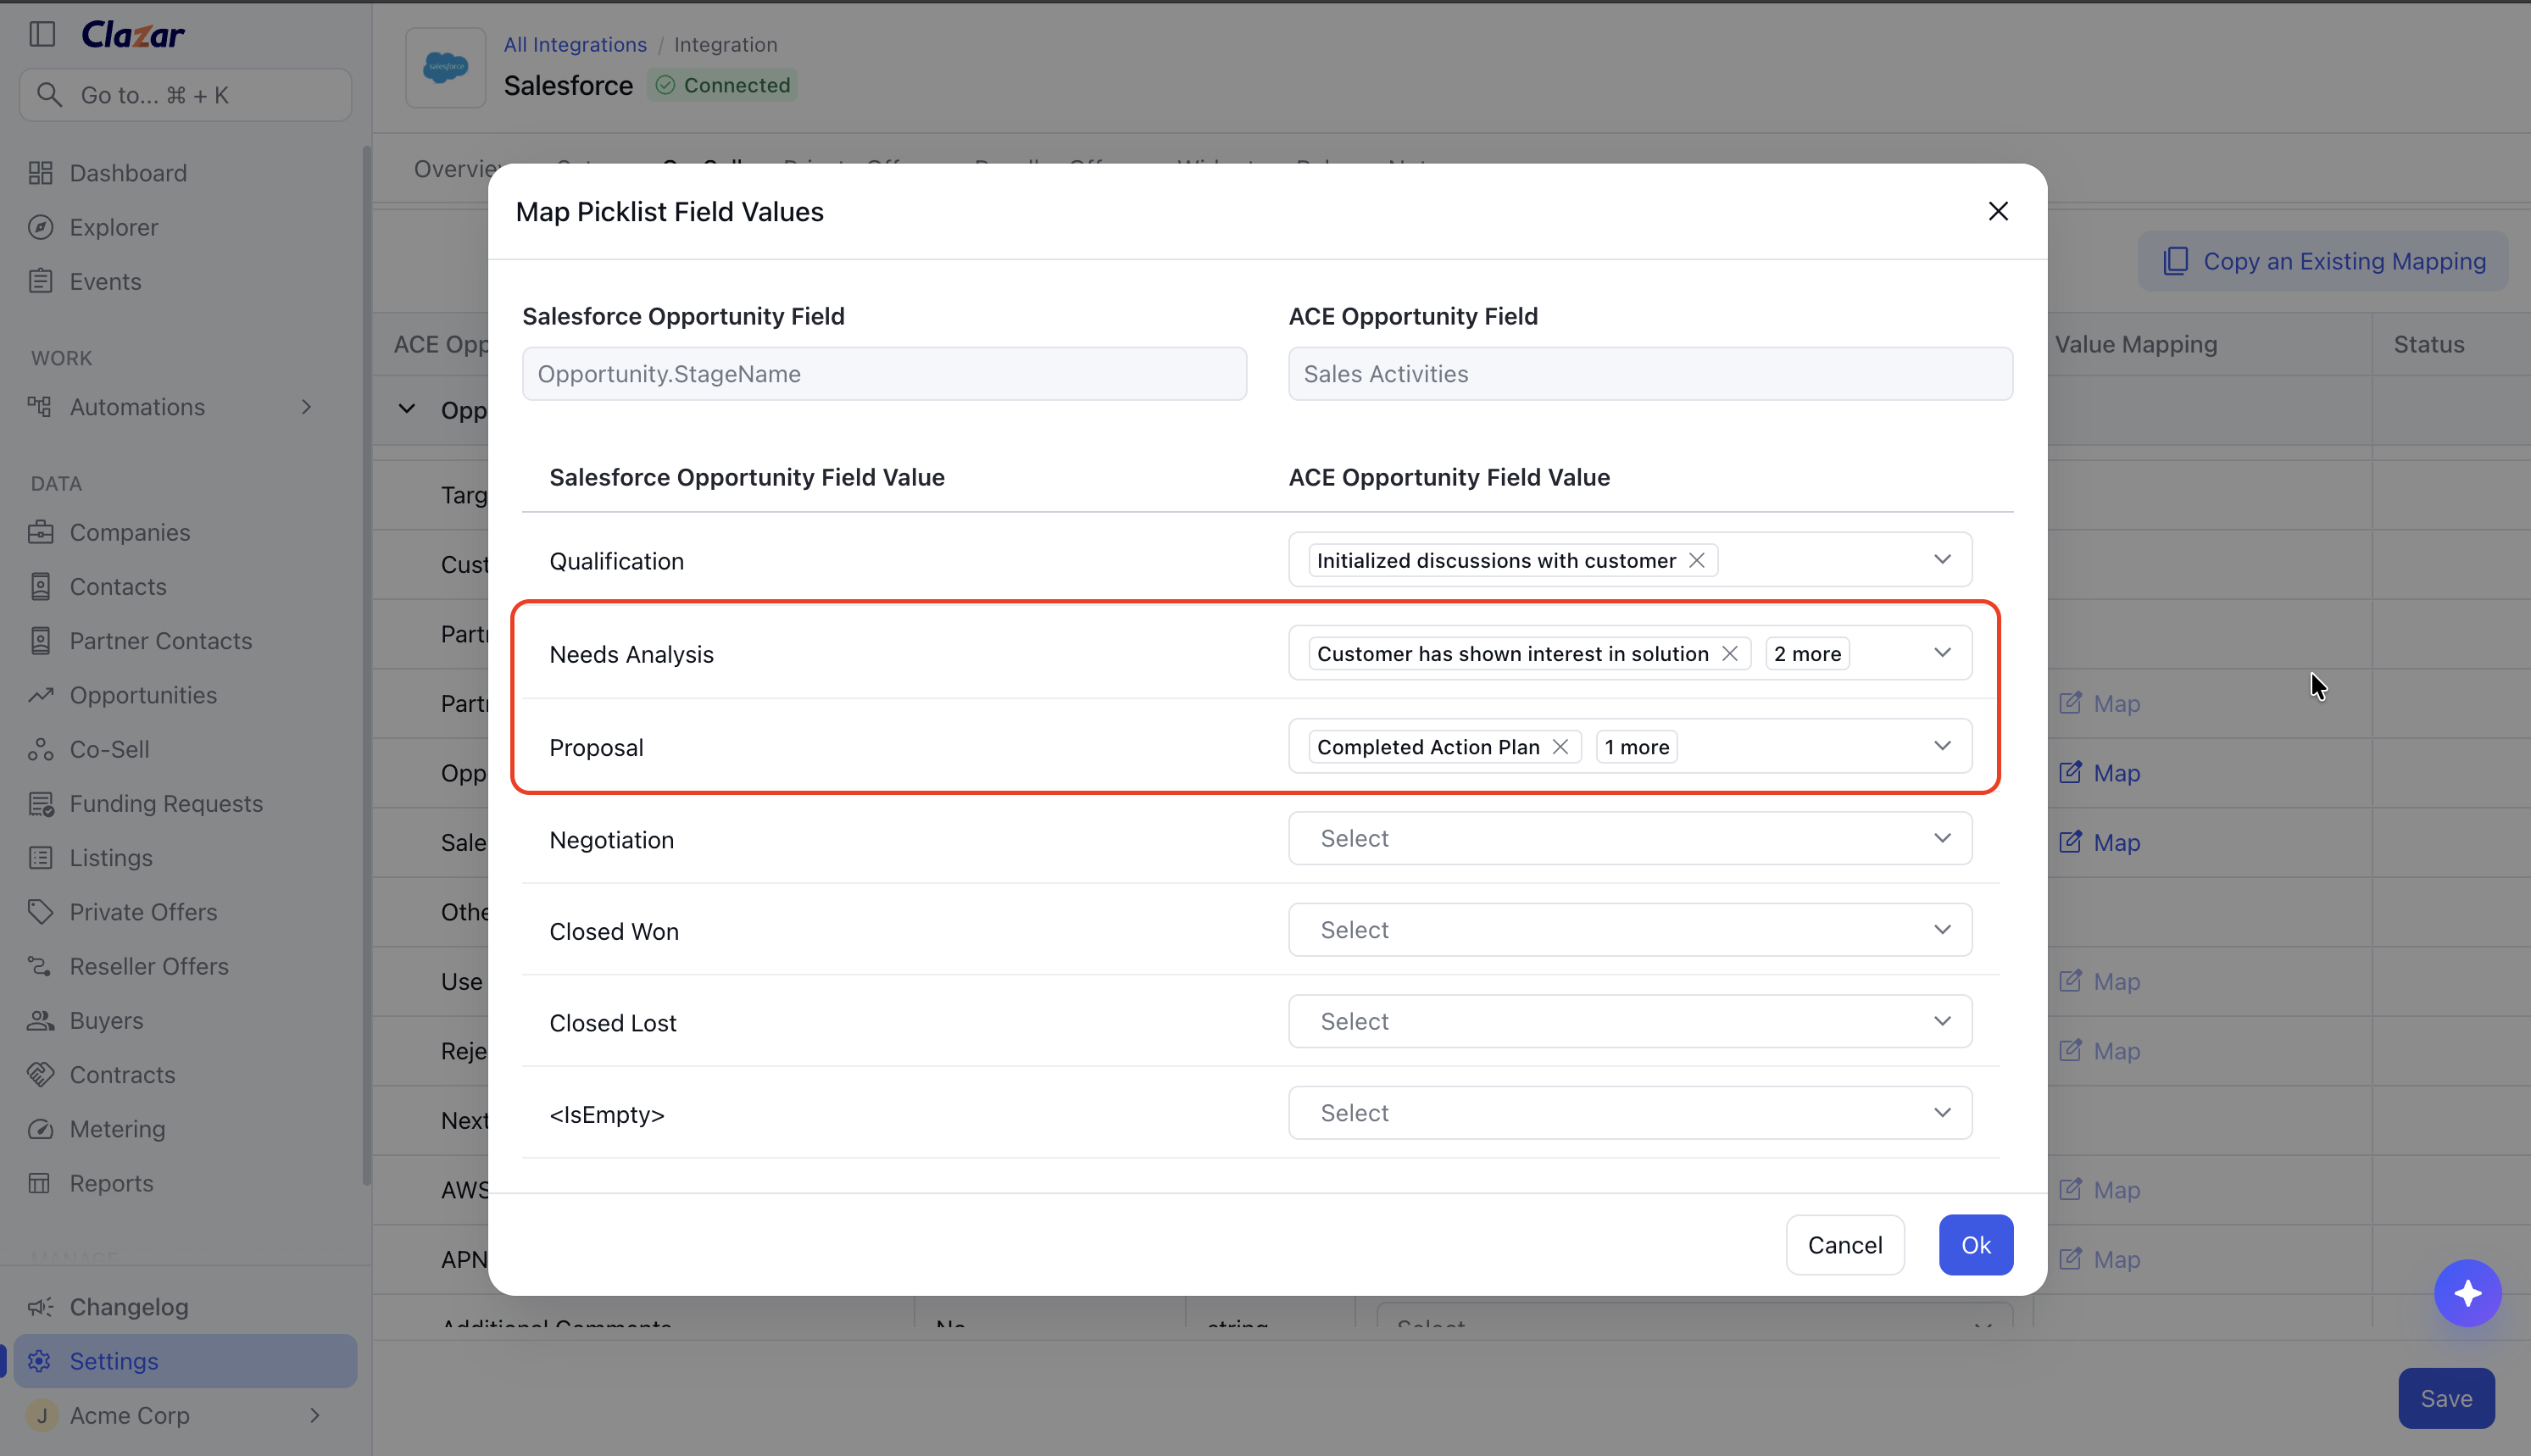Viewport: 2531px width, 1456px height.
Task: Toggle the sidebar collapse icon
Action: click(x=42, y=34)
